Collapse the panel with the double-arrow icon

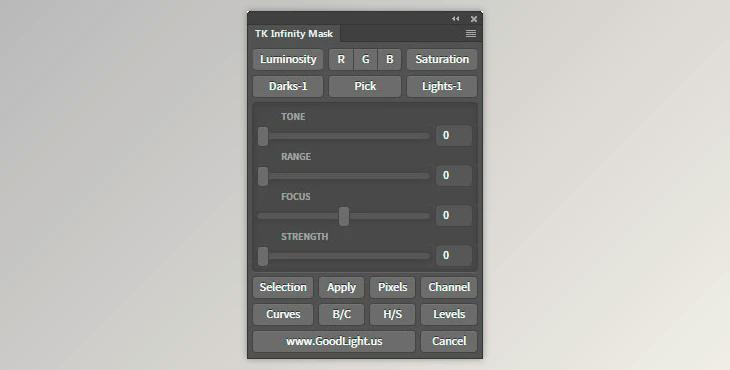[455, 19]
